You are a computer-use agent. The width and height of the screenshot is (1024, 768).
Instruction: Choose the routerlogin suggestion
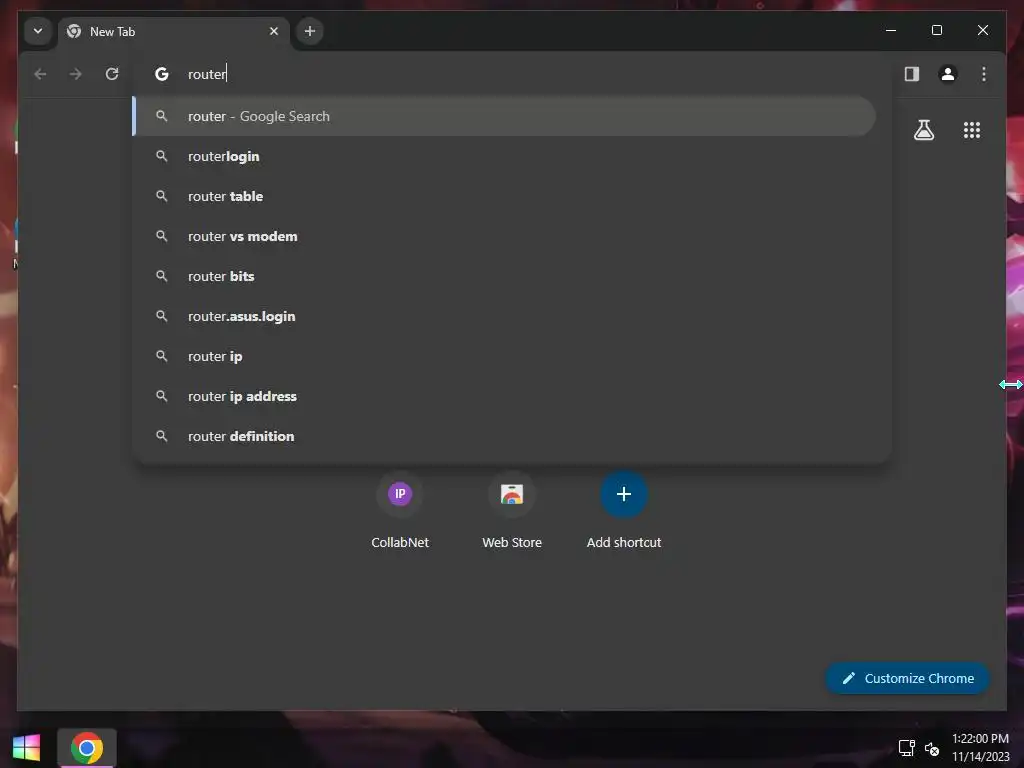coord(504,156)
